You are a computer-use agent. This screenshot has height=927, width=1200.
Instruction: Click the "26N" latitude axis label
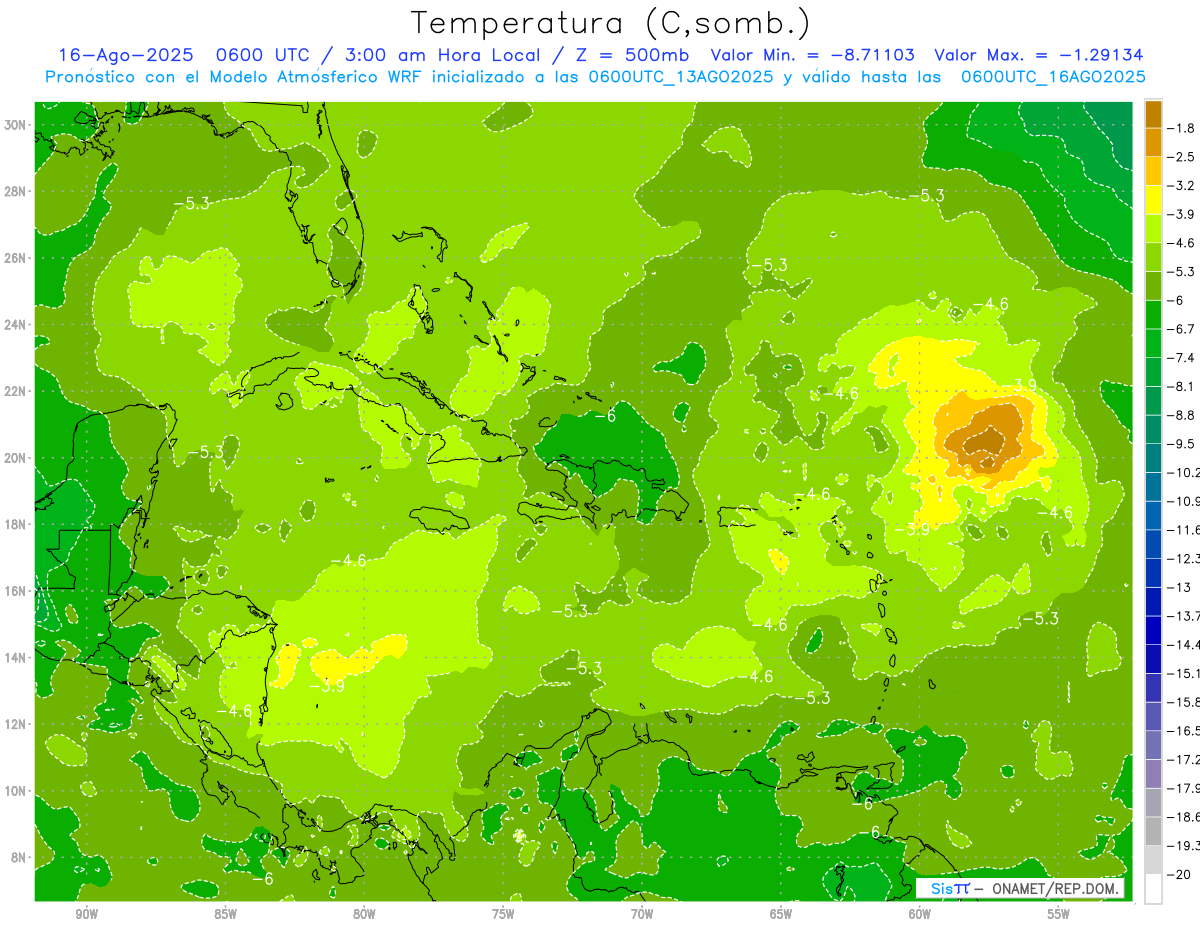(x=15, y=258)
